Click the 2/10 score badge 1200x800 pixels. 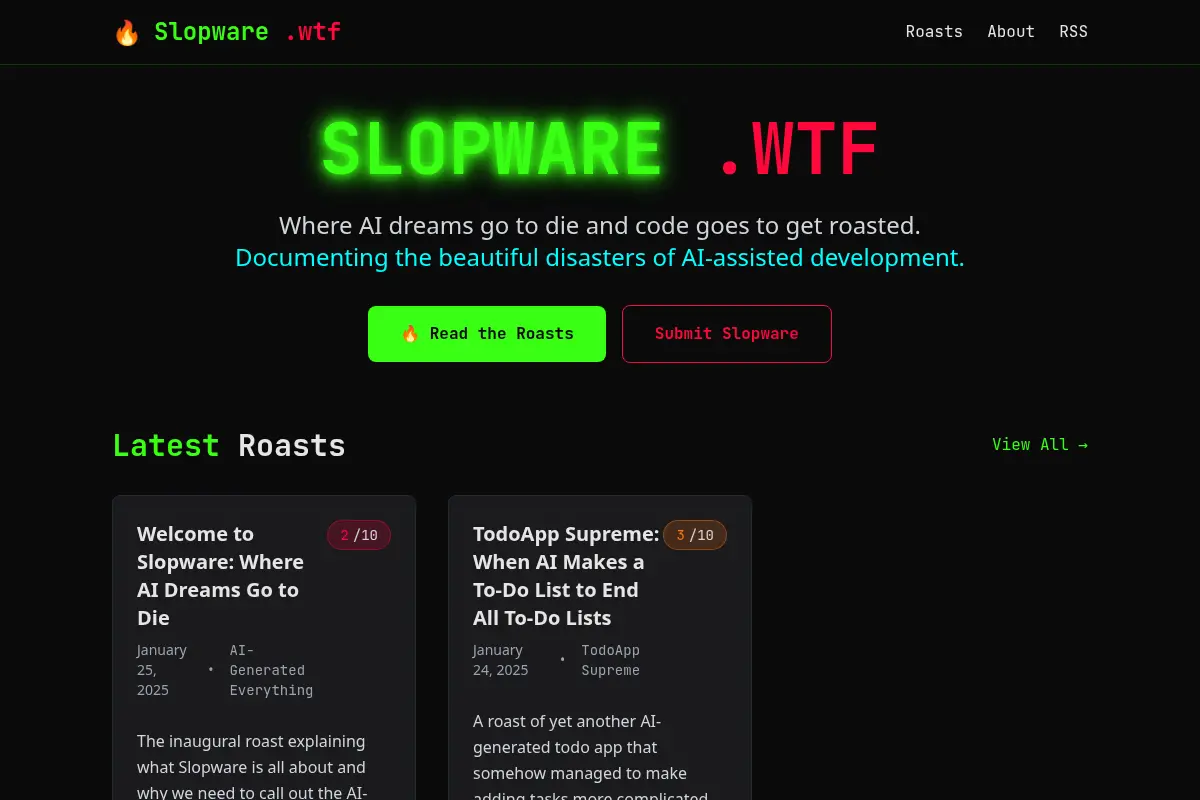click(x=359, y=535)
